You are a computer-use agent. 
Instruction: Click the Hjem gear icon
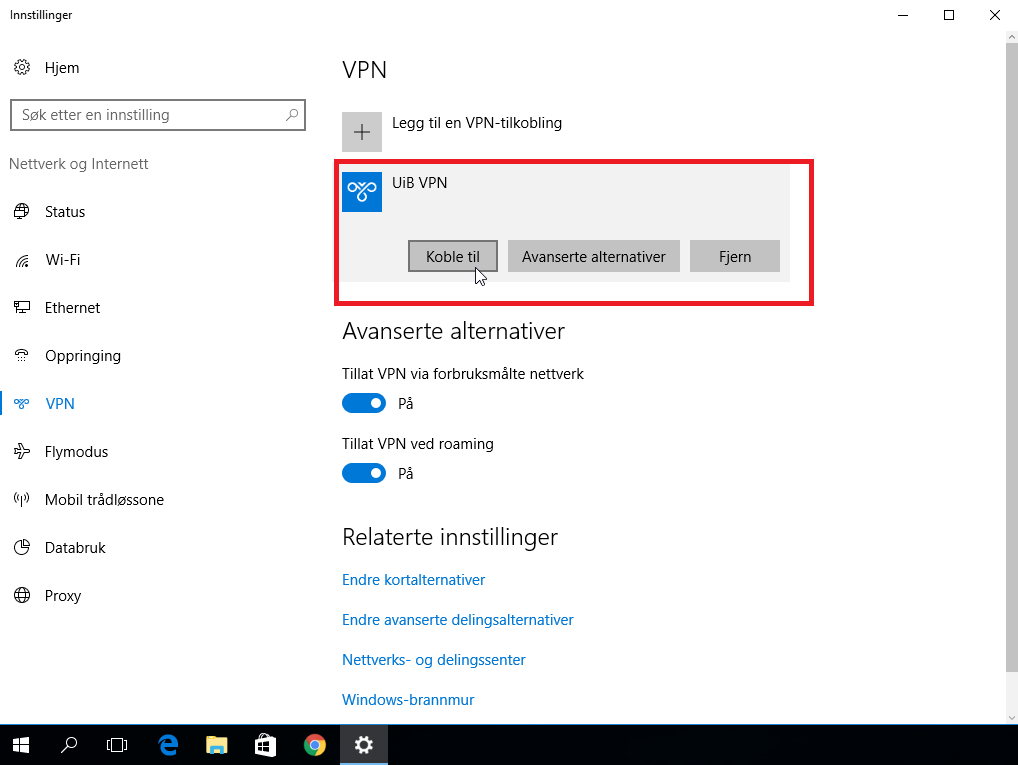(x=22, y=68)
